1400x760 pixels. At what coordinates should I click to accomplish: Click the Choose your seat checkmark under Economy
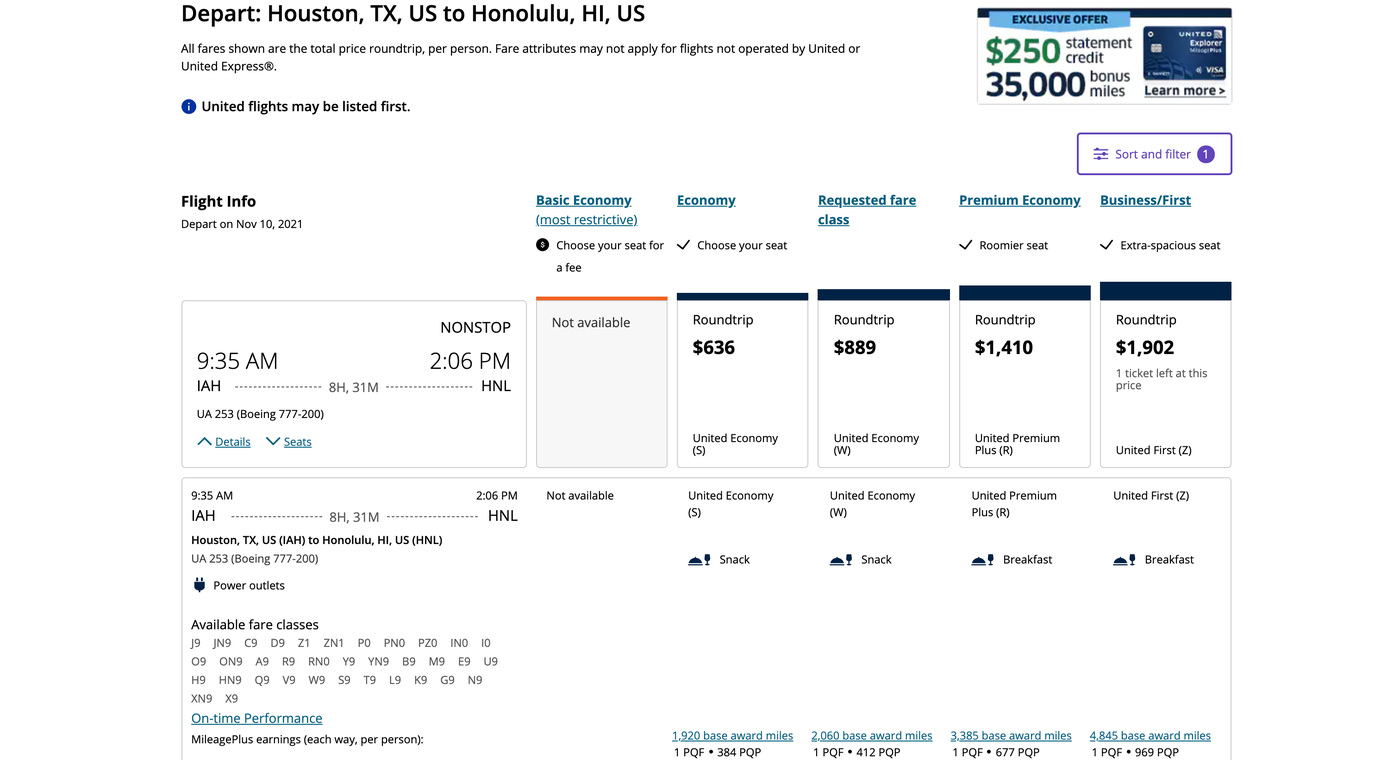pos(684,244)
